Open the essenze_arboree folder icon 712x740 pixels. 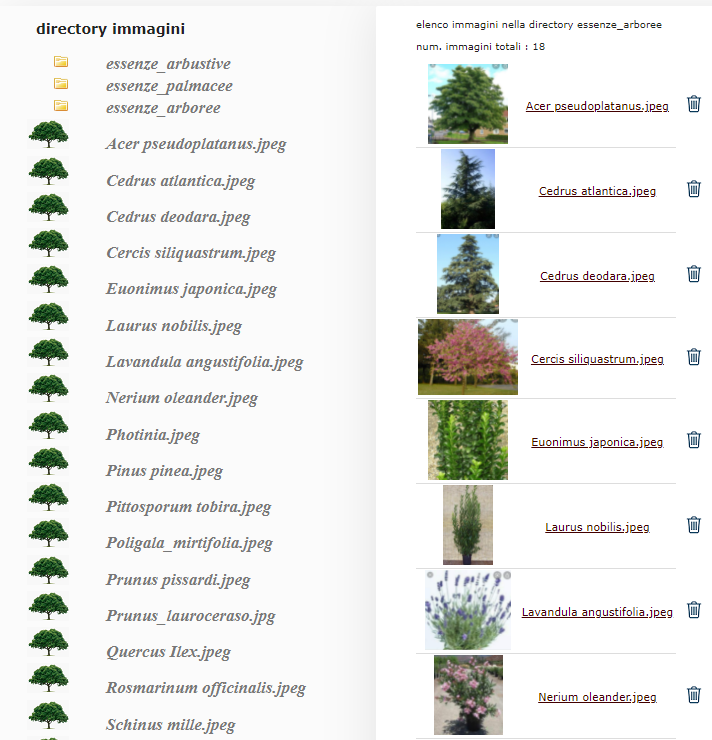[61, 105]
